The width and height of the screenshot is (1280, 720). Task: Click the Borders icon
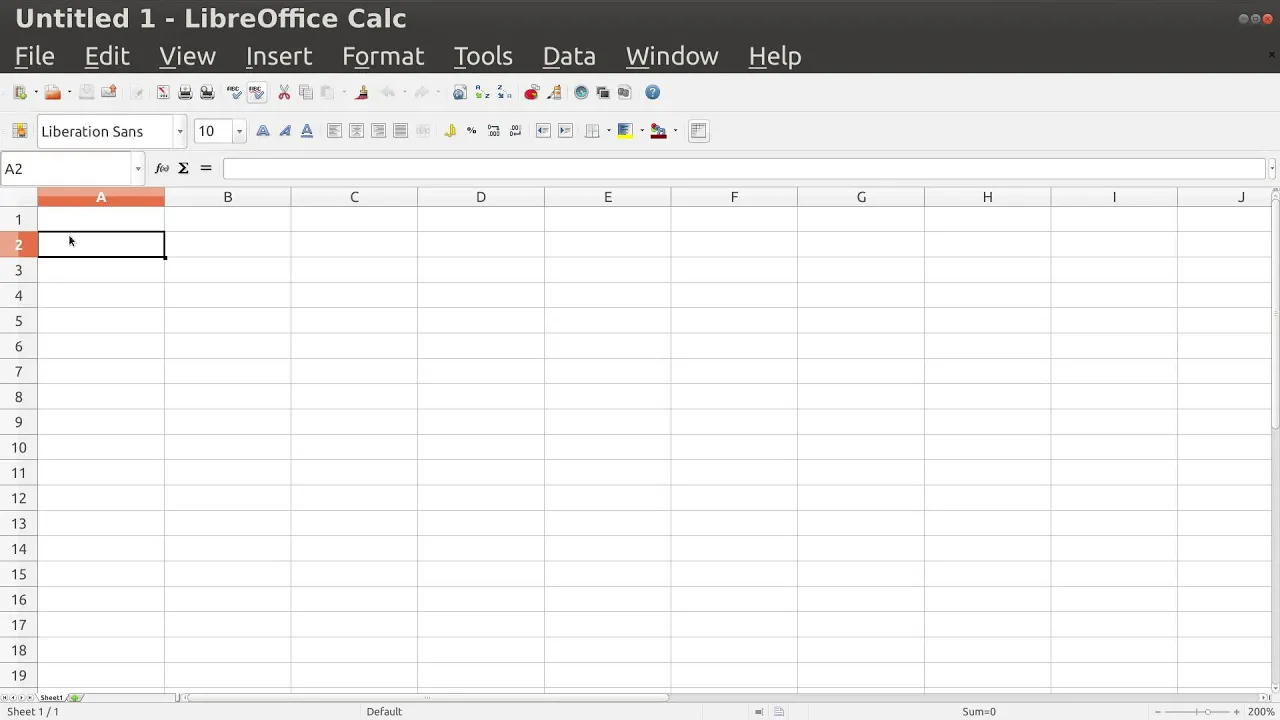click(x=592, y=131)
